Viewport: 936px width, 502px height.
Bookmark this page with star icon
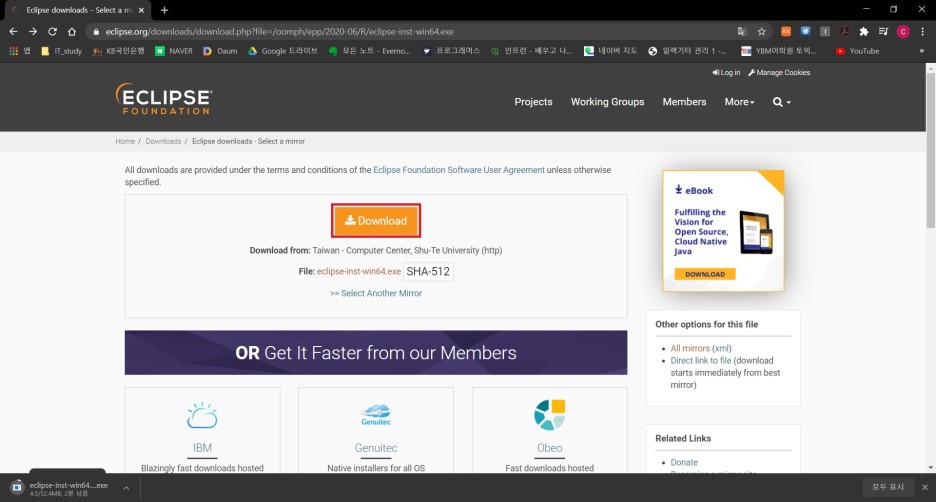coord(762,32)
